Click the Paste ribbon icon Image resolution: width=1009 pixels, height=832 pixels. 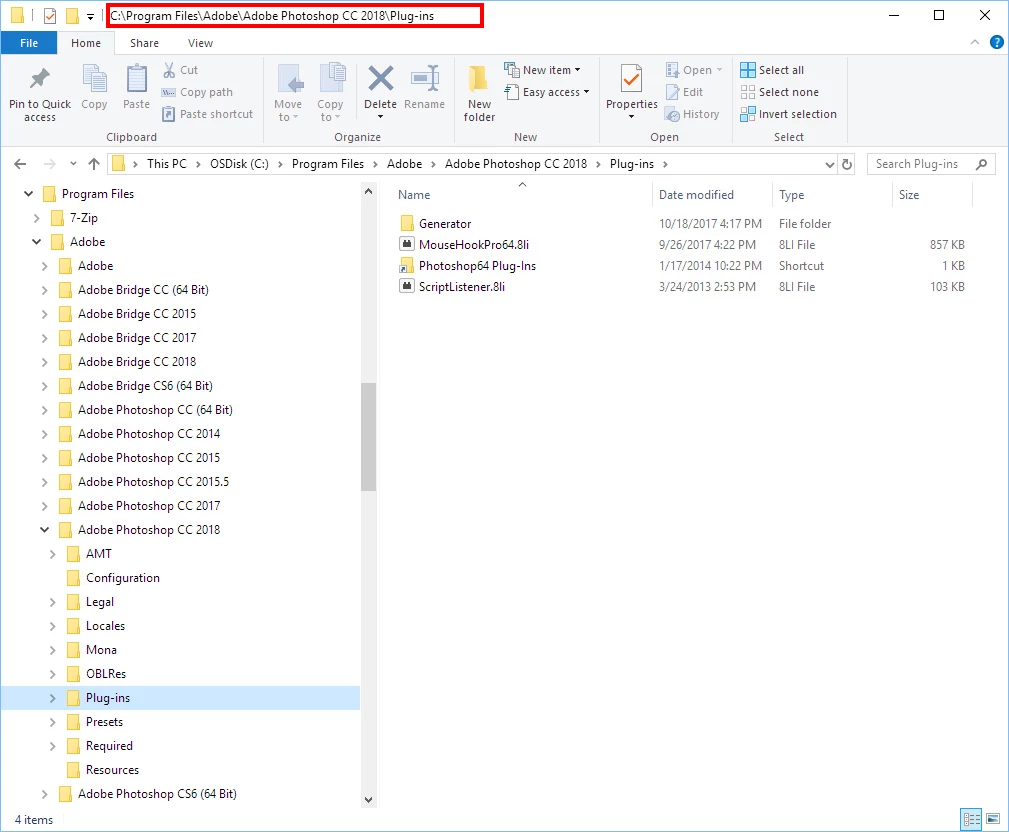(x=136, y=80)
